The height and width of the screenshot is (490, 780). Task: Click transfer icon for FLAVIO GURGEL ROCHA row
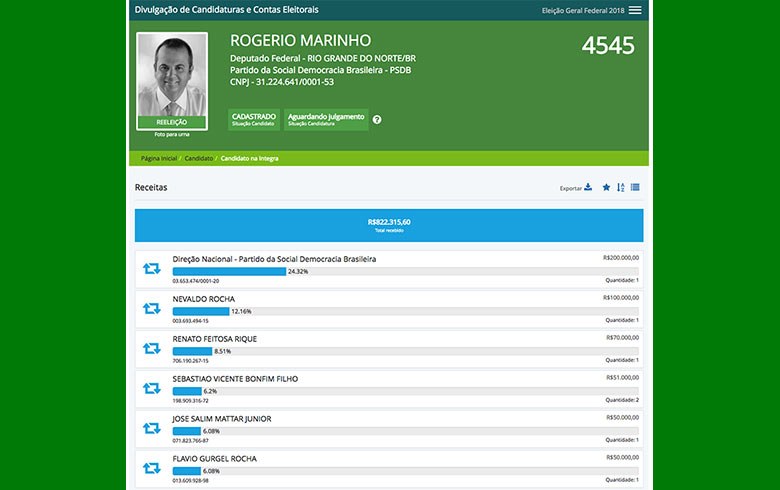tap(152, 468)
